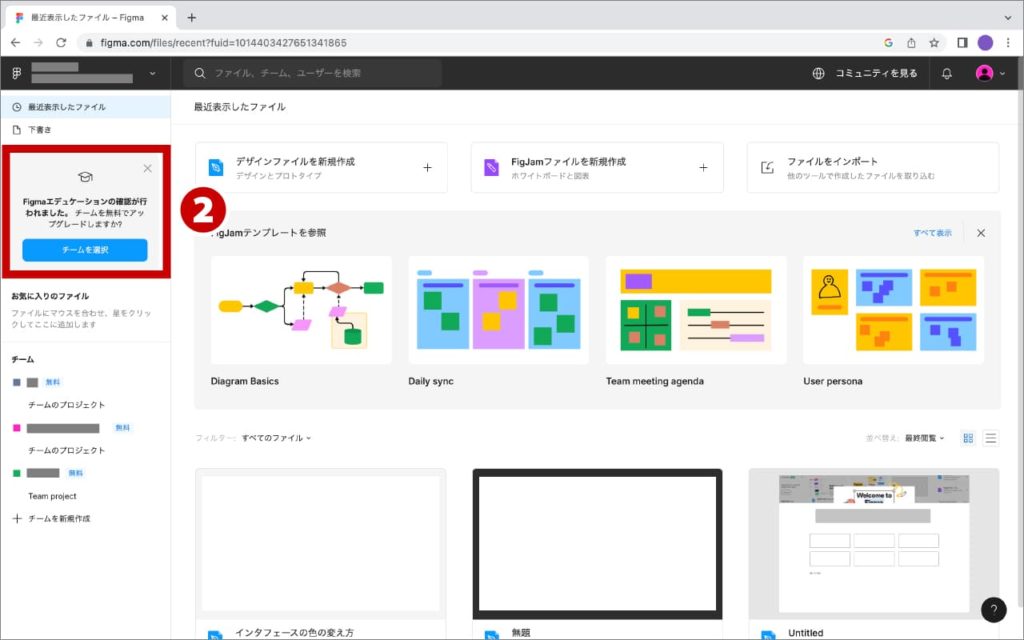Screen dimensions: 1024x640
Task: Click the globe icon beside コミュニティを見る
Action: coord(818,73)
